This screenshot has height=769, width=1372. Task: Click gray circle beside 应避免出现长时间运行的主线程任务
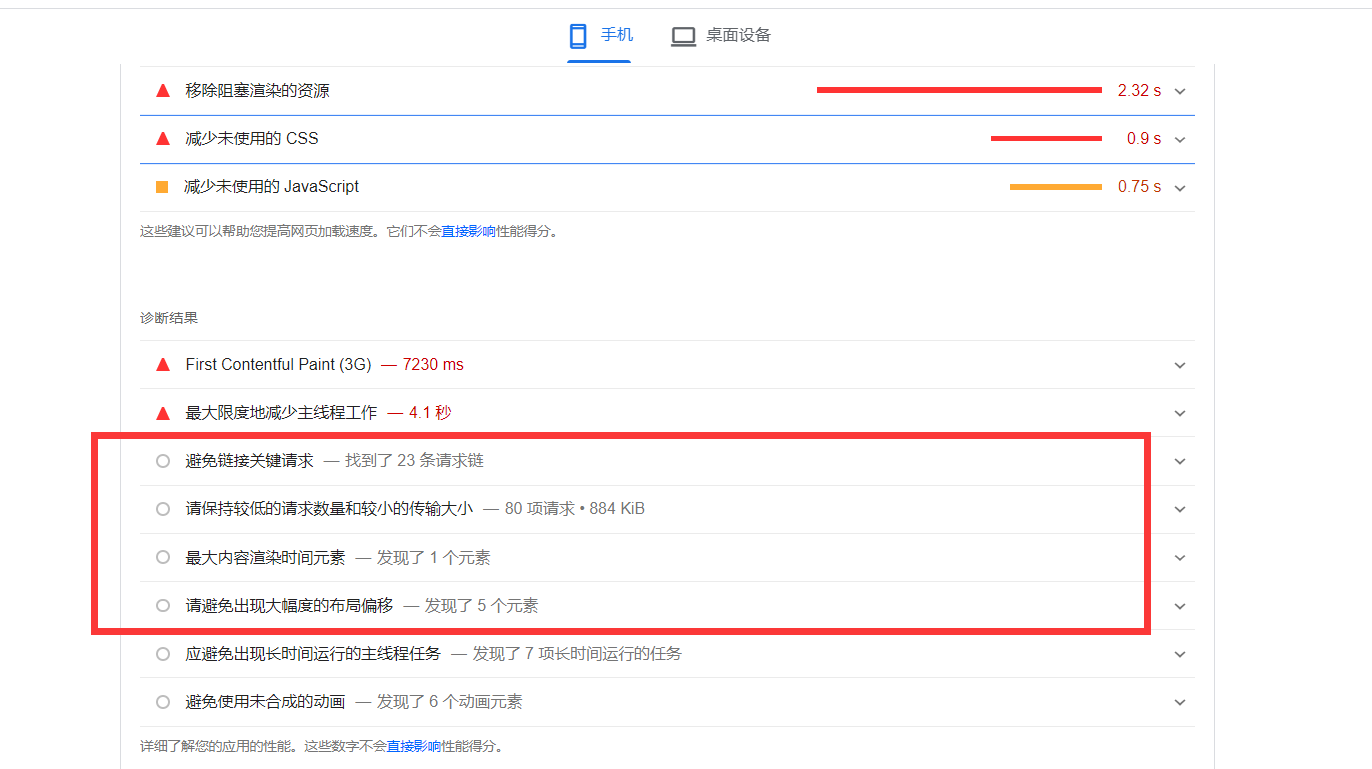[x=163, y=654]
